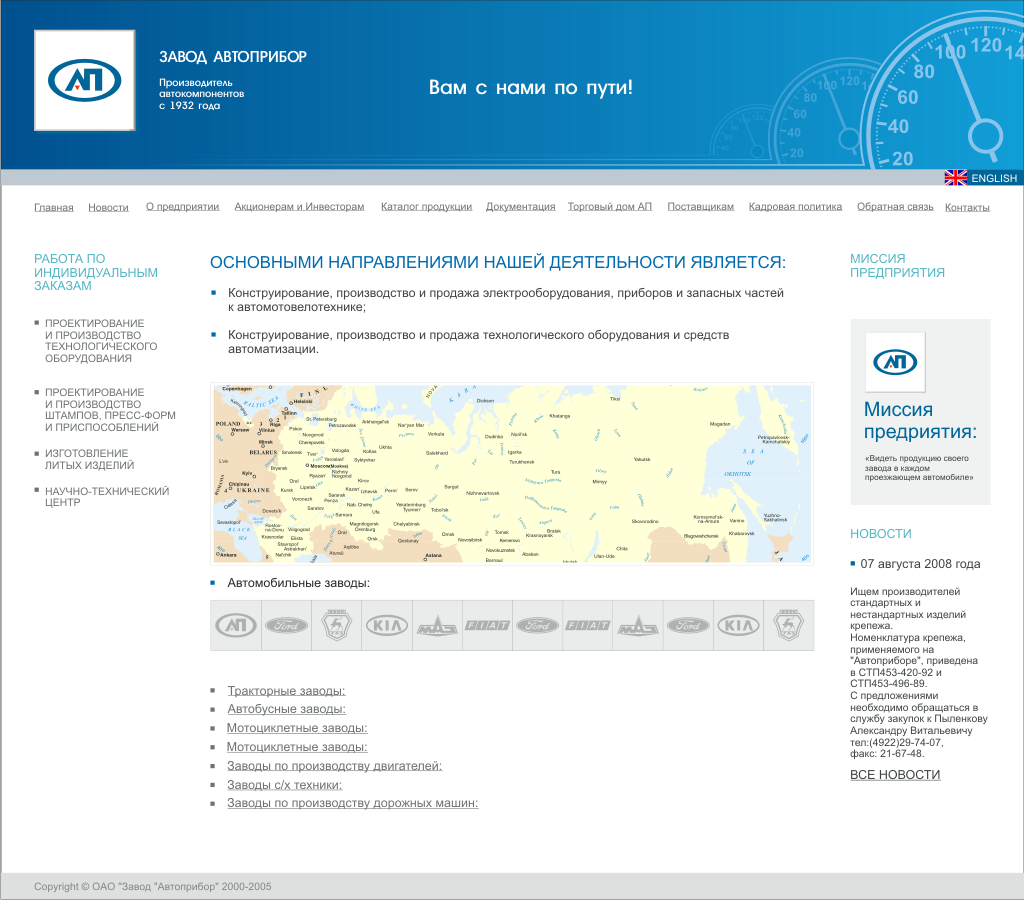Click the second FIAT logo in the strip

(x=588, y=624)
